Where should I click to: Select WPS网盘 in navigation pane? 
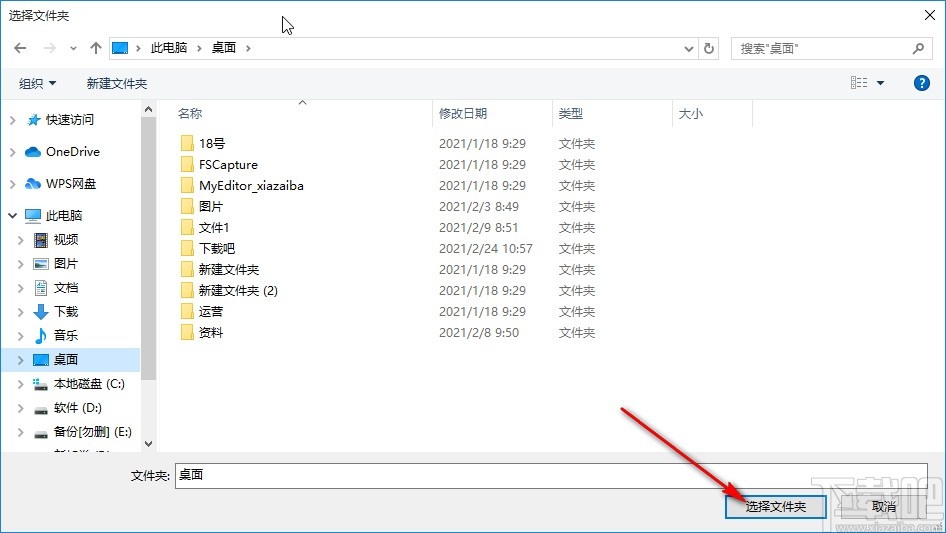pyautogui.click(x=71, y=184)
